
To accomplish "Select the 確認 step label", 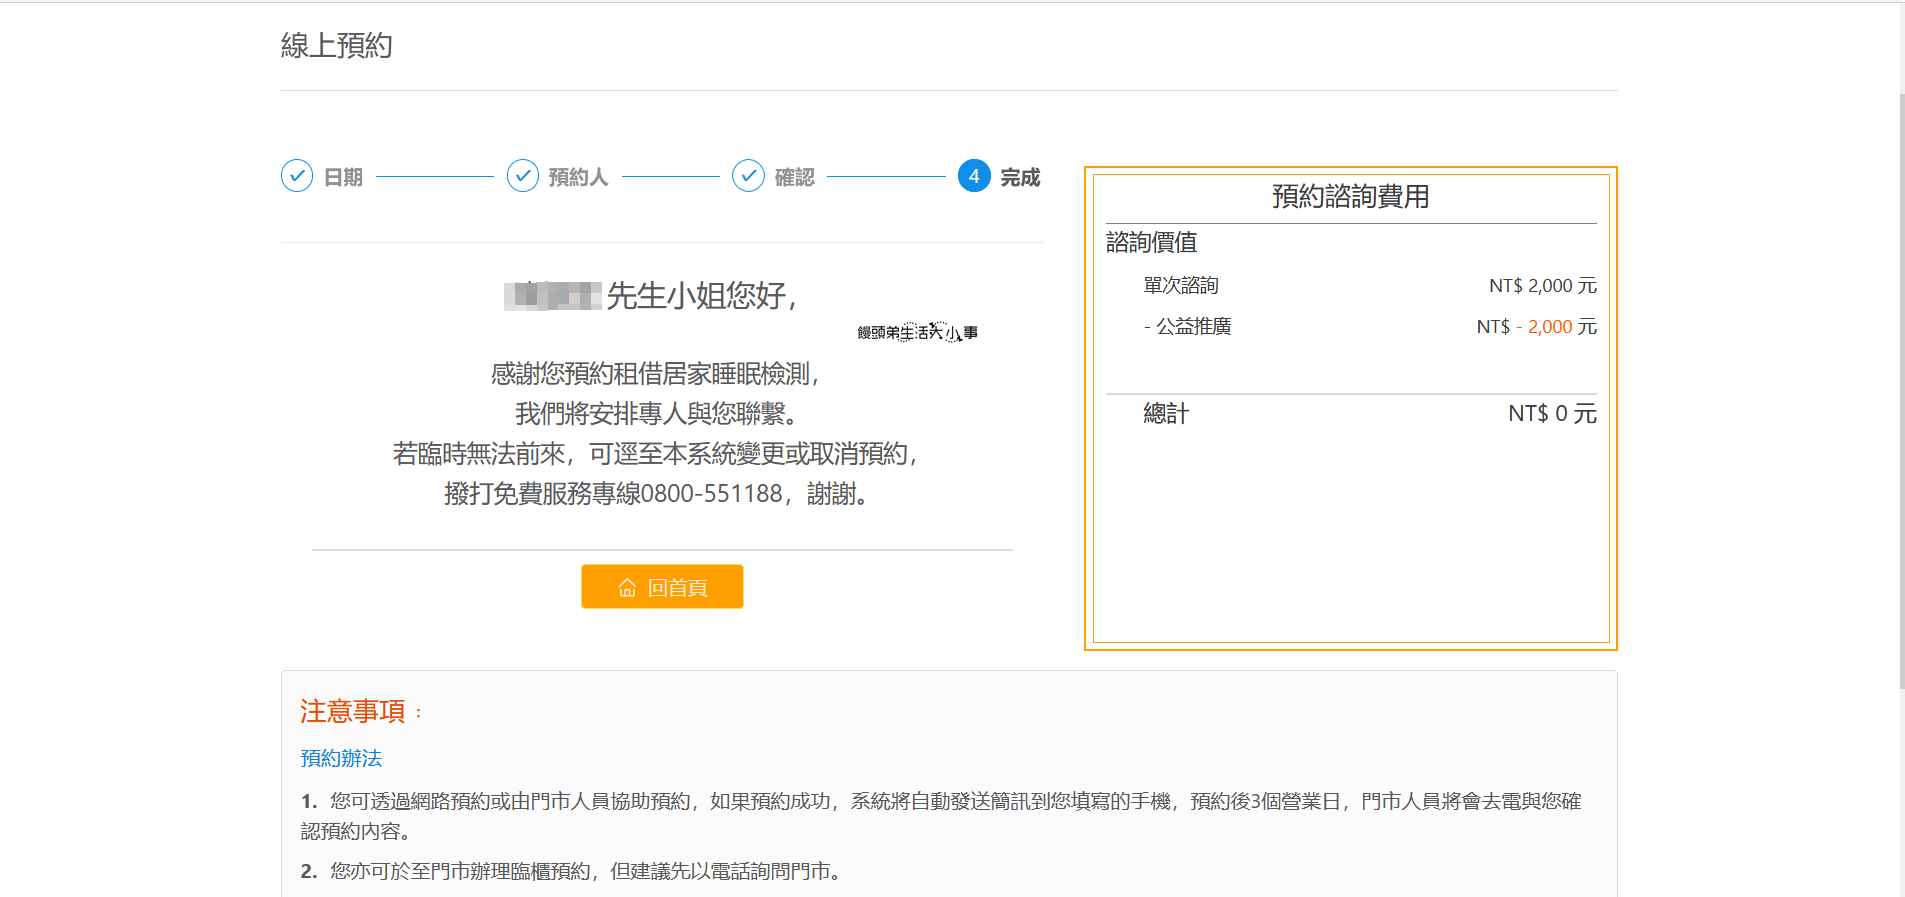I will point(794,177).
